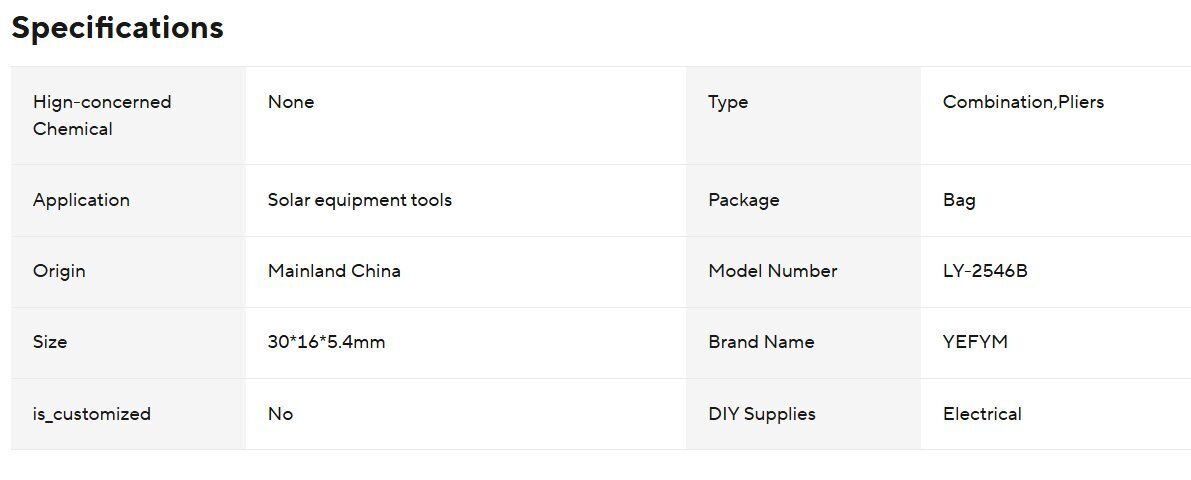Screen dimensions: 1191x480
Task: Click the Type label cell
Action: 728,102
